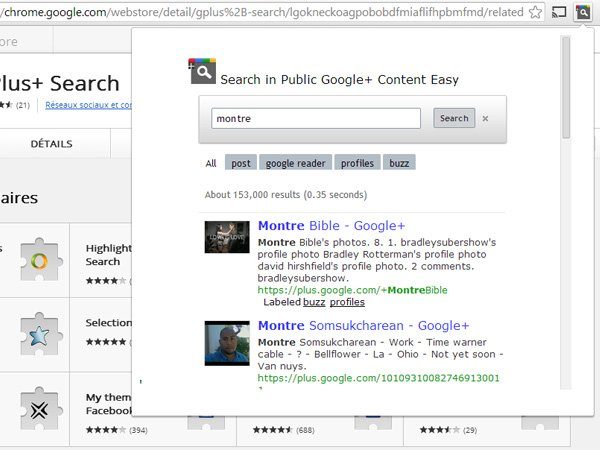Open Montre Somsukcharean profile thumbnail
Image resolution: width=600 pixels, height=450 pixels.
(227, 343)
